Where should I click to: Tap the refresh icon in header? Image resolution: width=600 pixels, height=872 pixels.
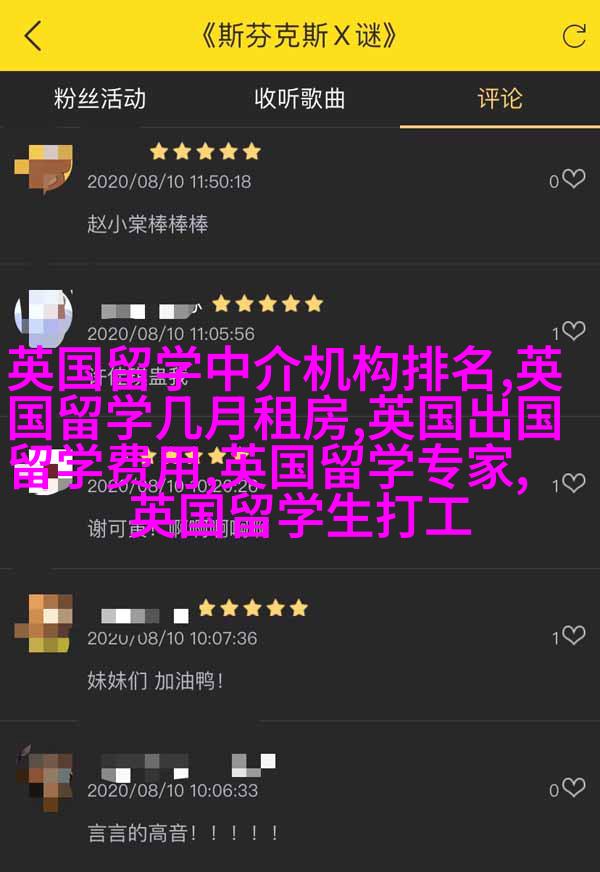(x=574, y=36)
